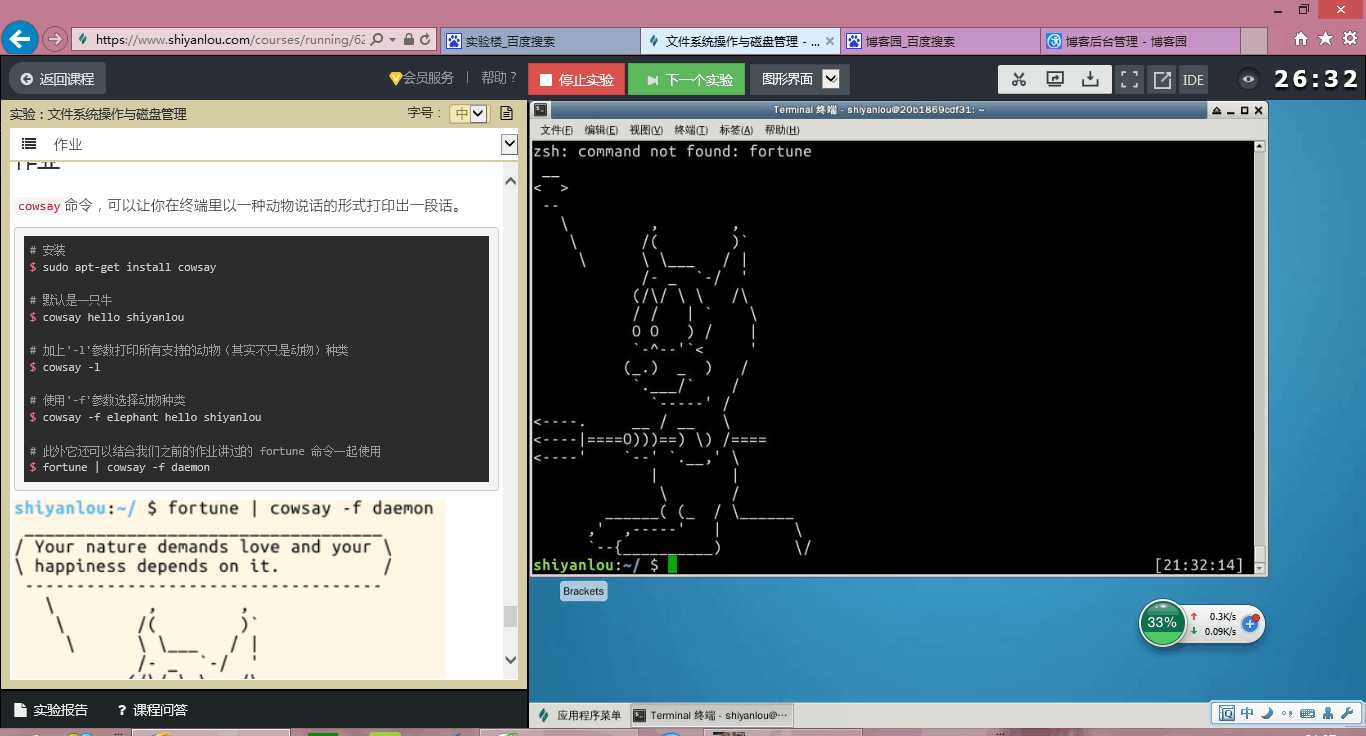
Task: Open the Terminal 帮助(H) menu
Action: [781, 130]
